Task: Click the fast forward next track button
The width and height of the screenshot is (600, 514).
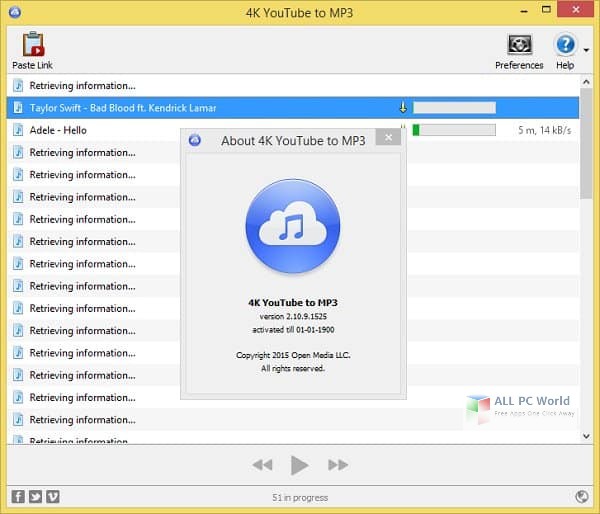Action: pos(338,465)
